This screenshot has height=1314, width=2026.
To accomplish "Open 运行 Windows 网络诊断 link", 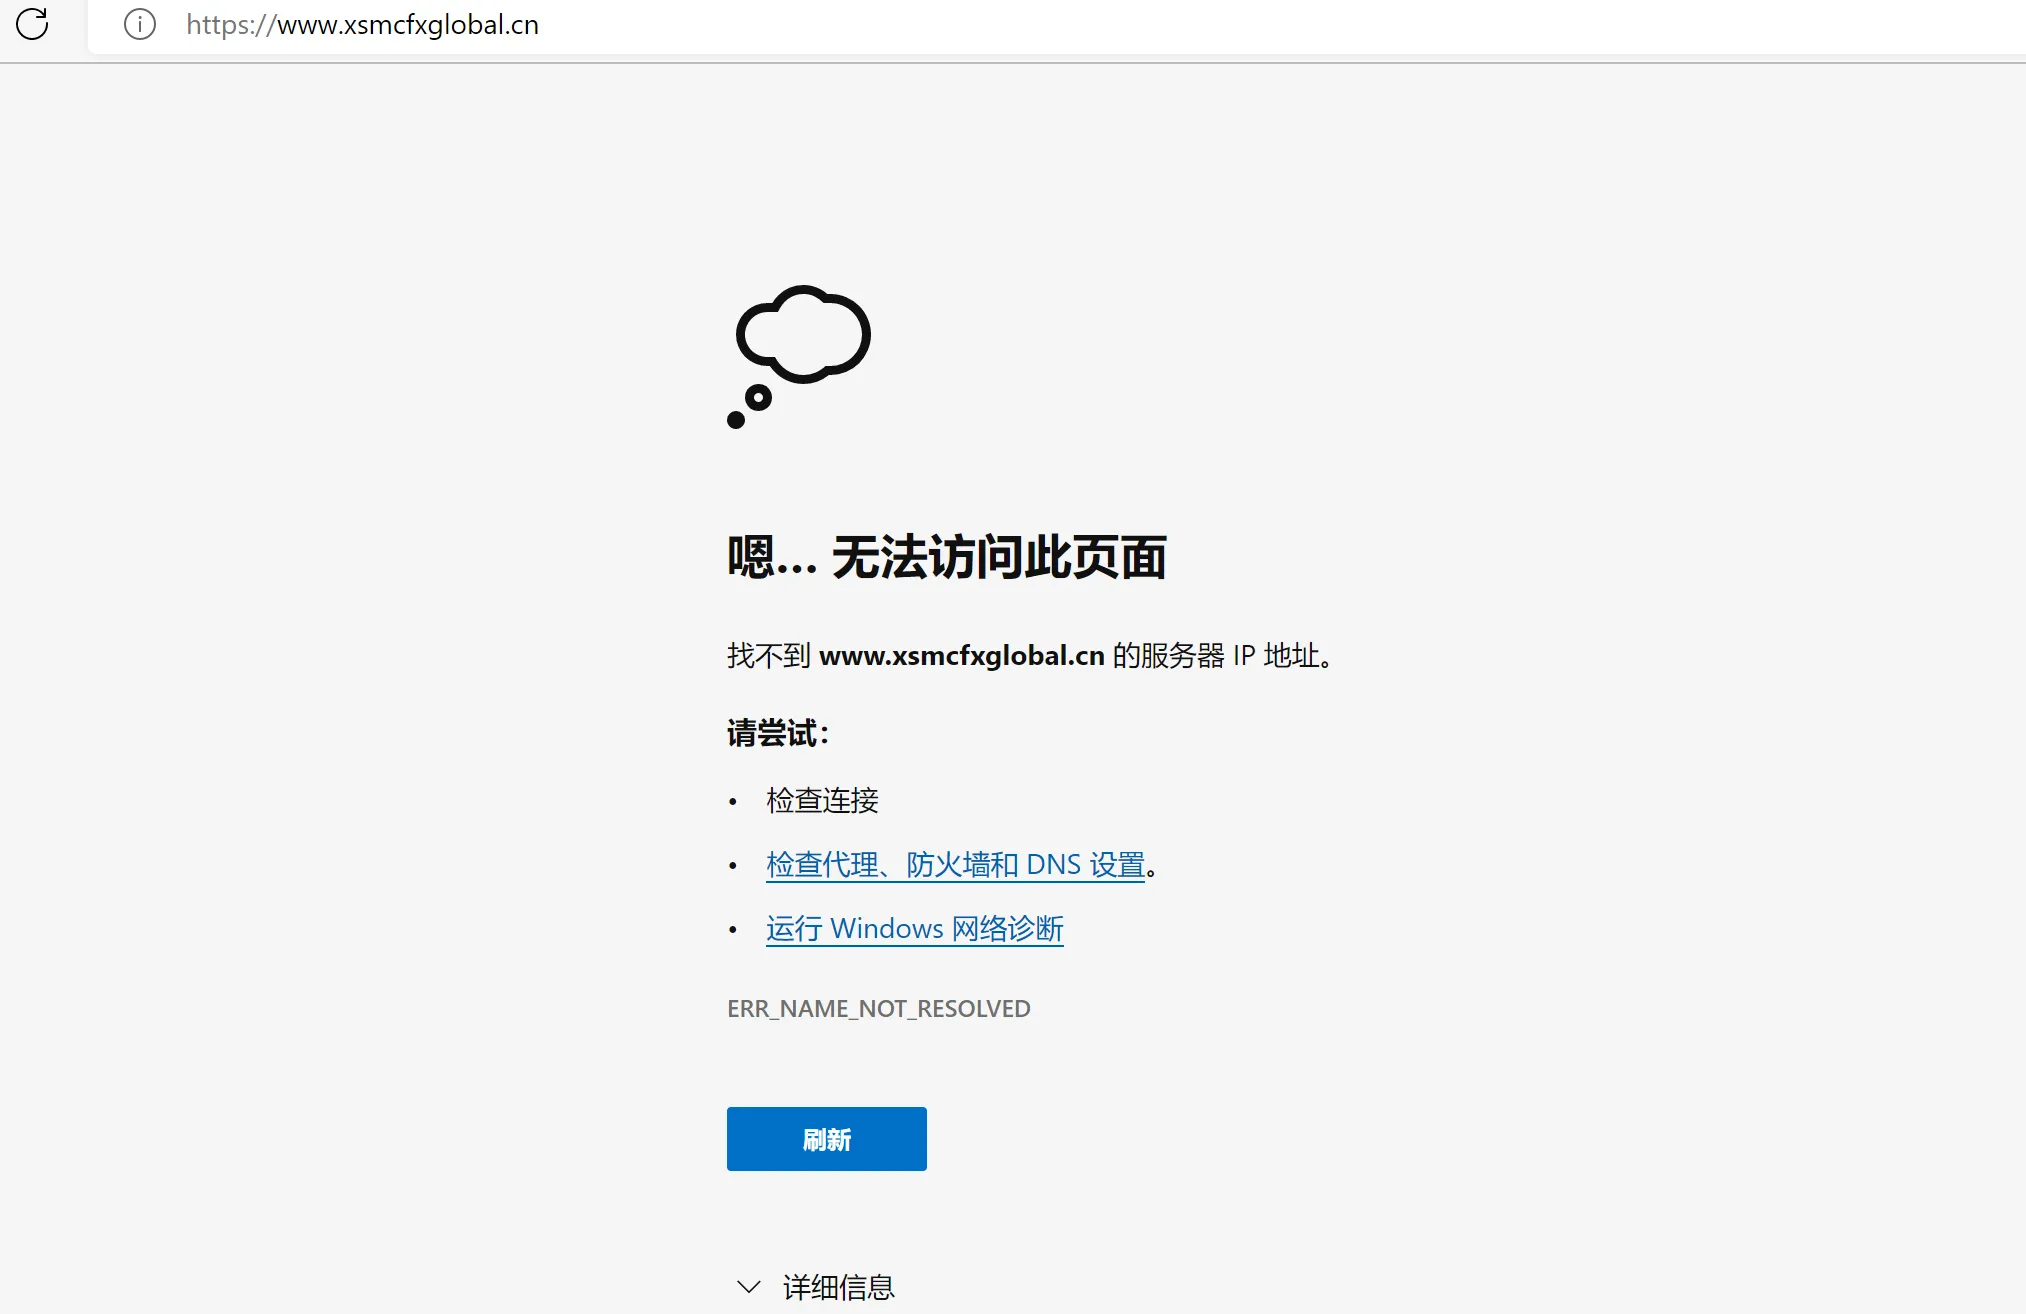I will [914, 929].
